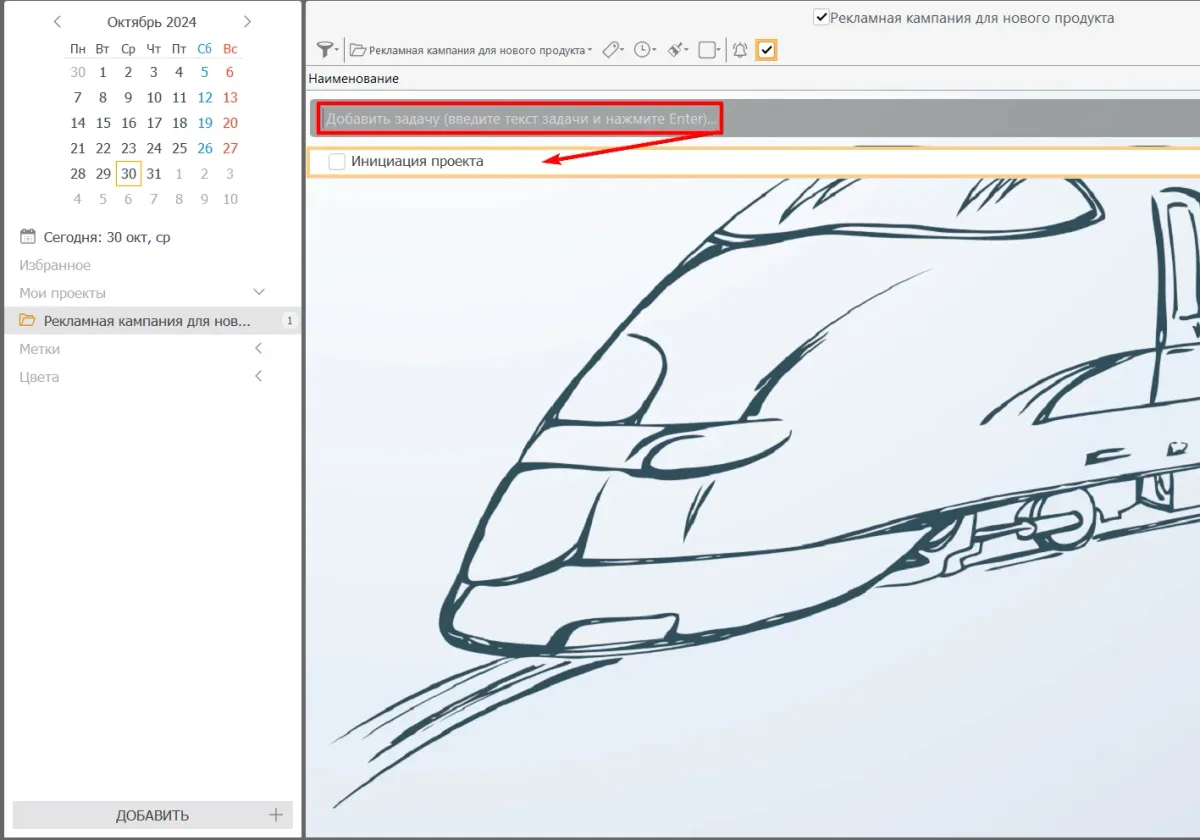Expand the Цвета section chevron
The width and height of the screenshot is (1200, 840).
coord(259,377)
